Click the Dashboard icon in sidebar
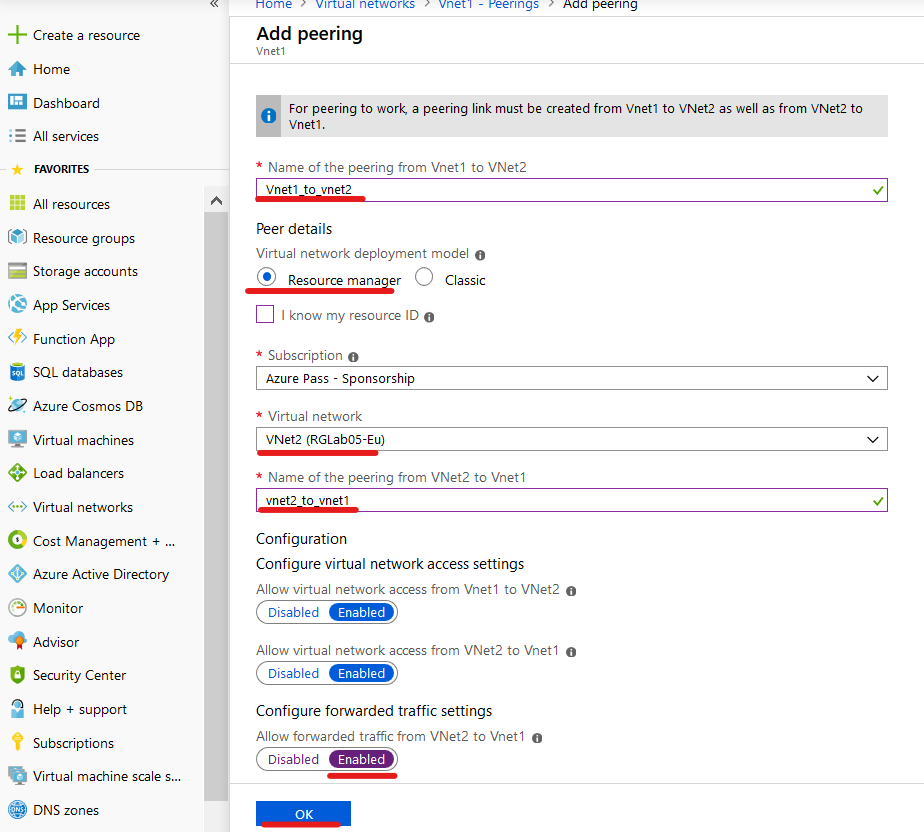 click(x=17, y=102)
